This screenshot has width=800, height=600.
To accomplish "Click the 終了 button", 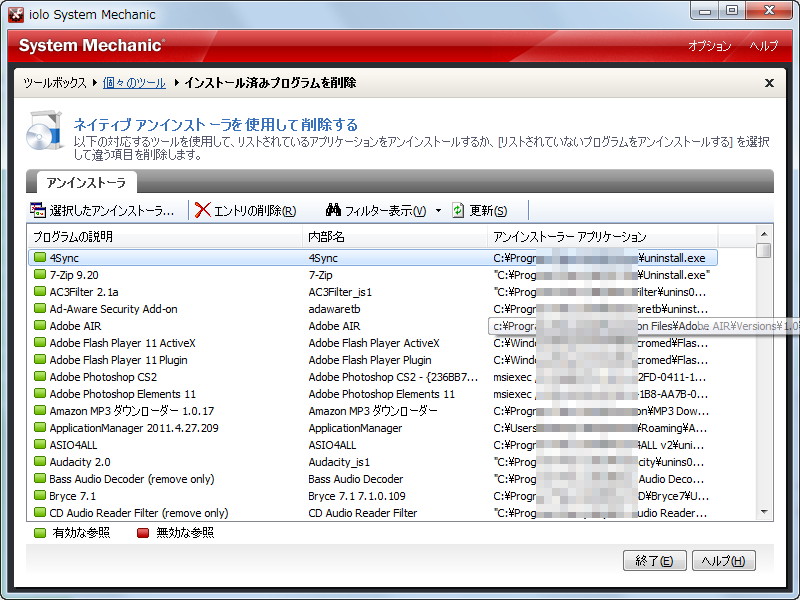I will (x=654, y=561).
